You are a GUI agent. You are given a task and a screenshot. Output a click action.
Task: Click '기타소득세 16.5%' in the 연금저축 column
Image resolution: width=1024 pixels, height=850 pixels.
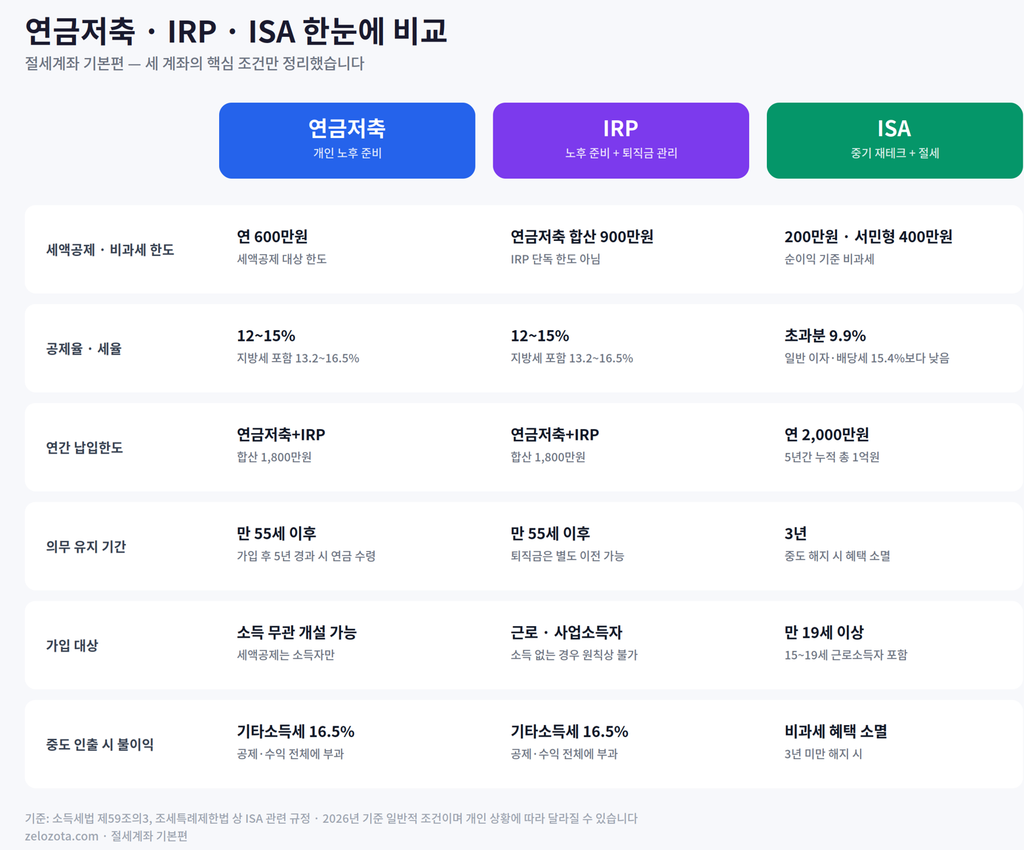295,731
